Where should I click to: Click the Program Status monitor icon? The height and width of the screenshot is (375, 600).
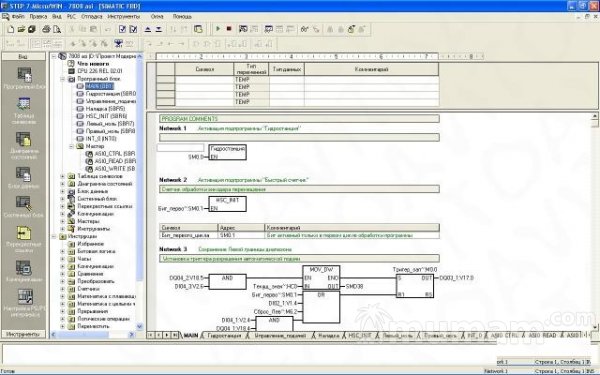(x=243, y=29)
